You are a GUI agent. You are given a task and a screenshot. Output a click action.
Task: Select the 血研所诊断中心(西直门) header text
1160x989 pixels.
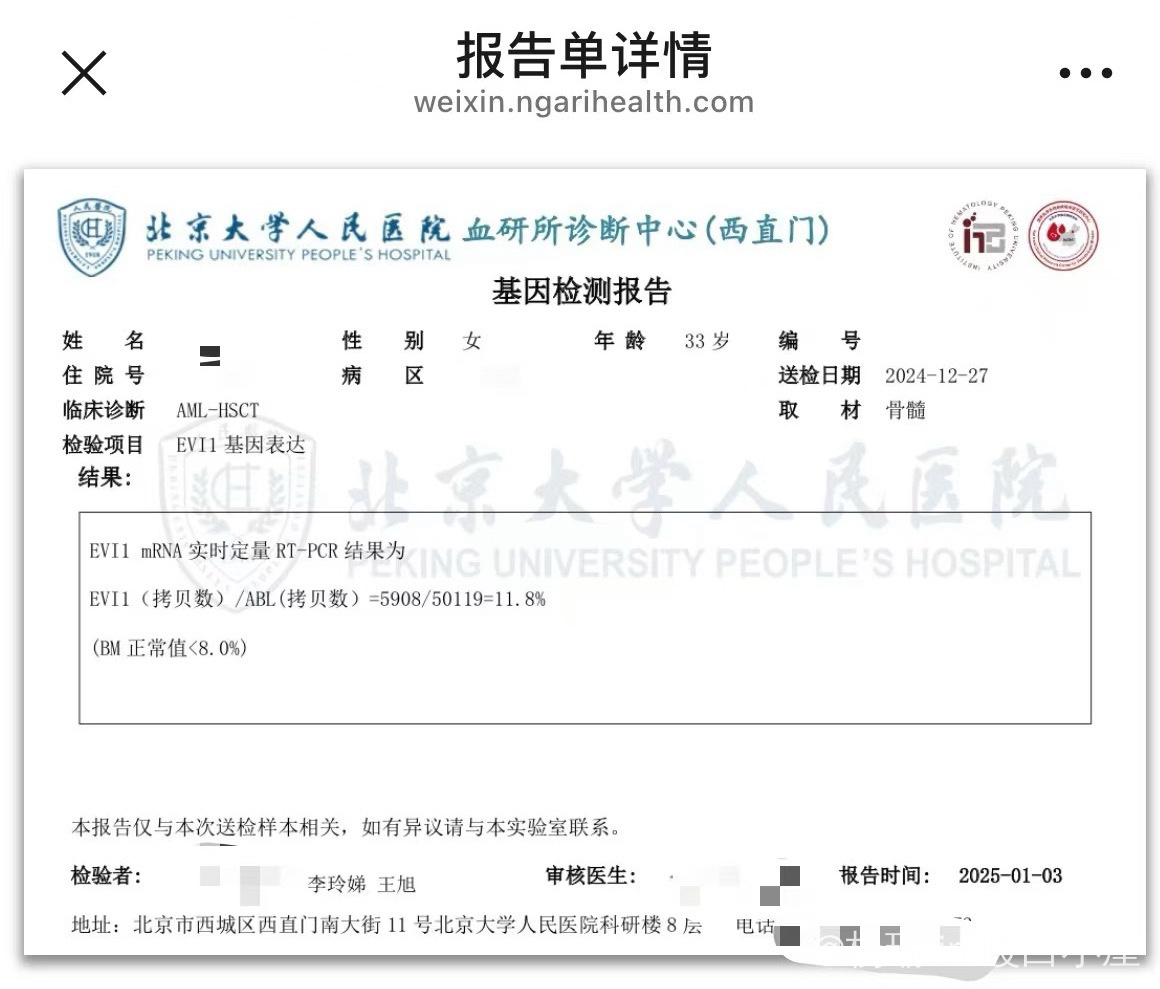(647, 230)
